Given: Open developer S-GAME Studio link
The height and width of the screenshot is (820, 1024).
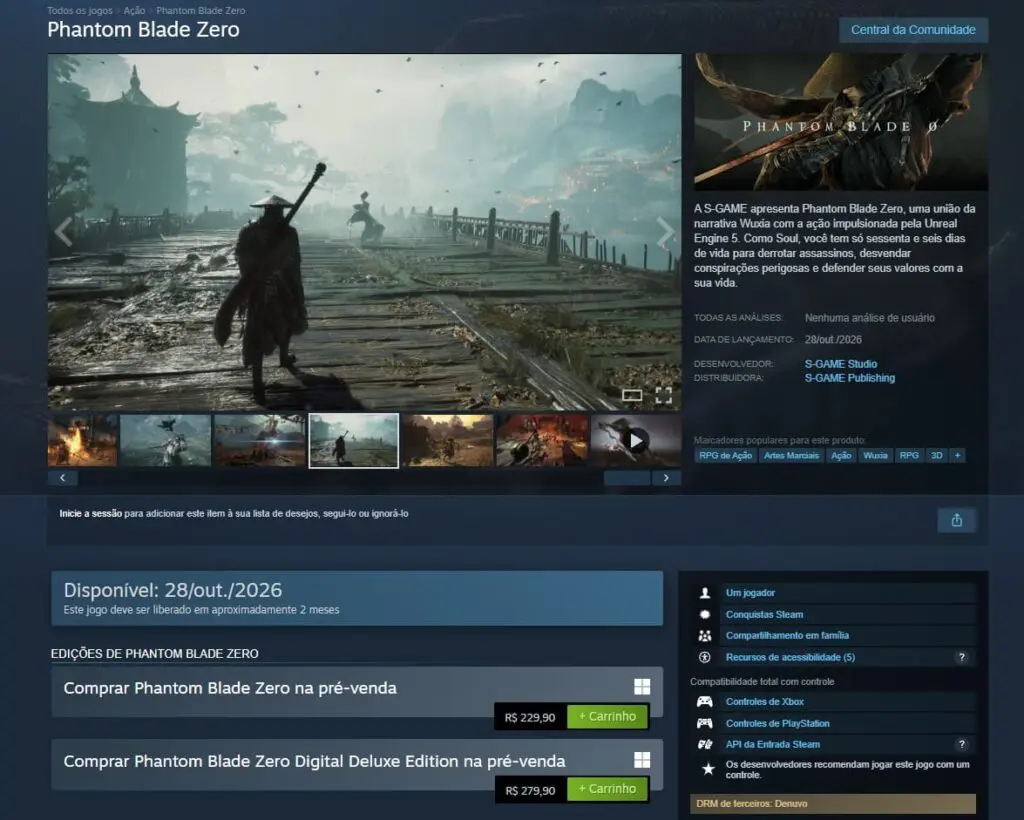Looking at the screenshot, I should pos(840,364).
